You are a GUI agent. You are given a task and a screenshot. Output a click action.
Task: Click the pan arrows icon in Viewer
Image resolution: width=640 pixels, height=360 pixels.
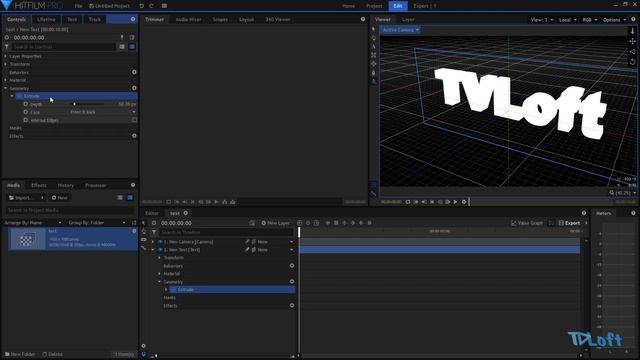633,41
